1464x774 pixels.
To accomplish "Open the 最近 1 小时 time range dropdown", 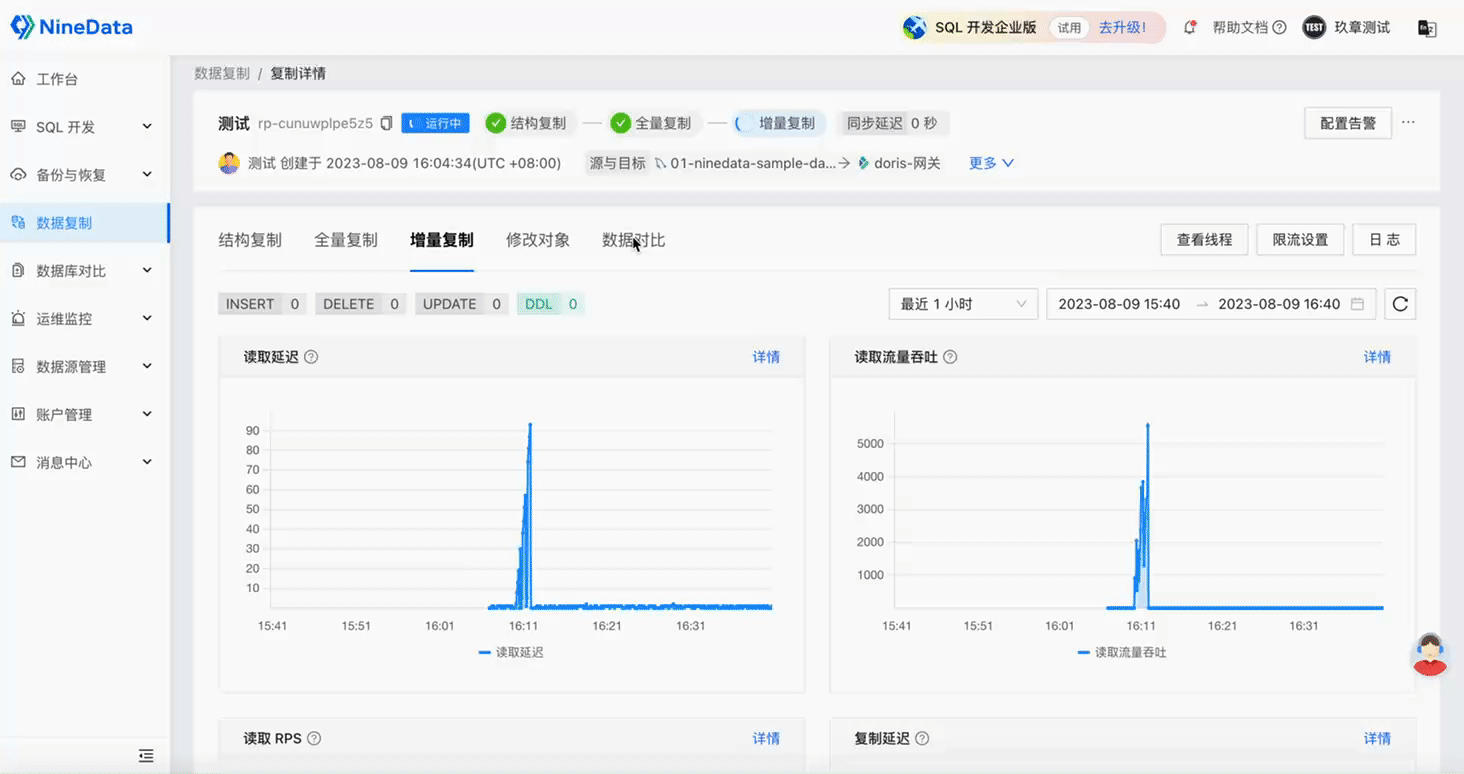I will click(x=962, y=303).
